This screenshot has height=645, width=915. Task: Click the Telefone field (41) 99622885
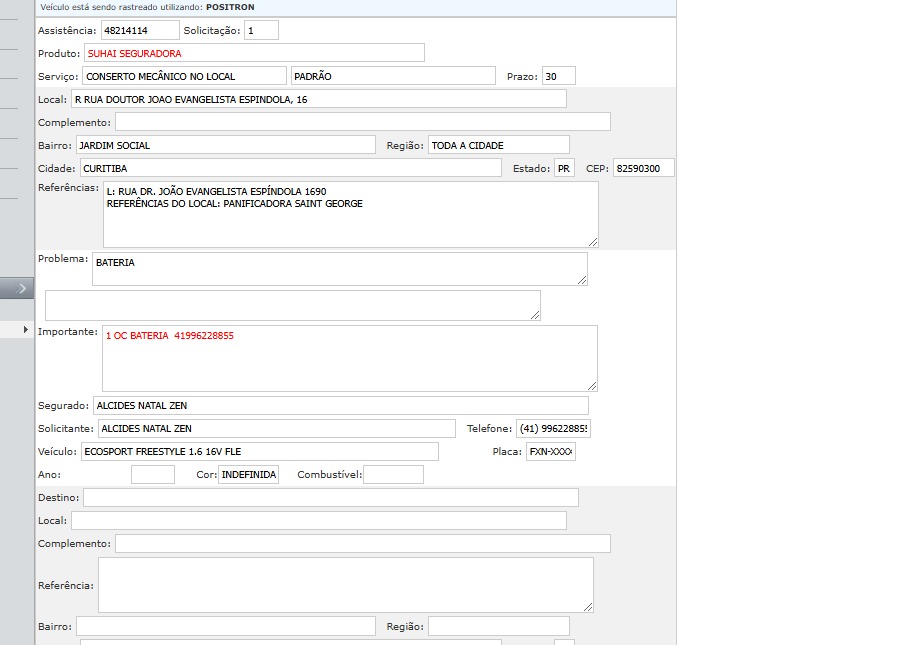point(553,428)
